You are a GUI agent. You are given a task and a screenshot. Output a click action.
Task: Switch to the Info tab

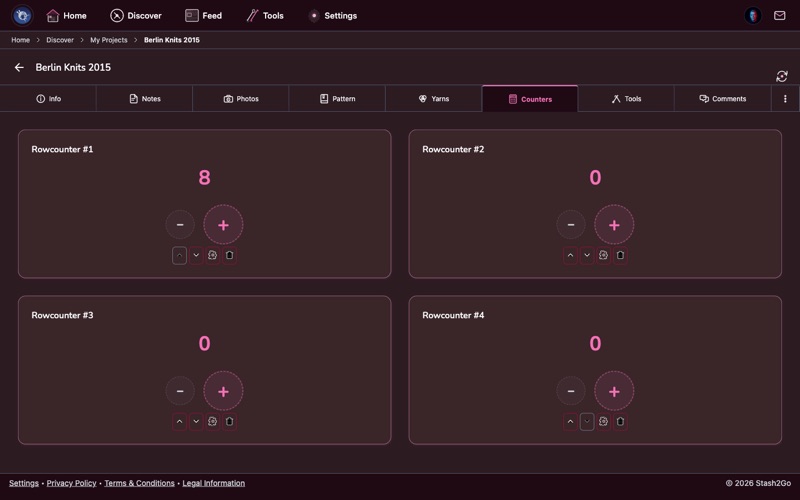point(48,98)
